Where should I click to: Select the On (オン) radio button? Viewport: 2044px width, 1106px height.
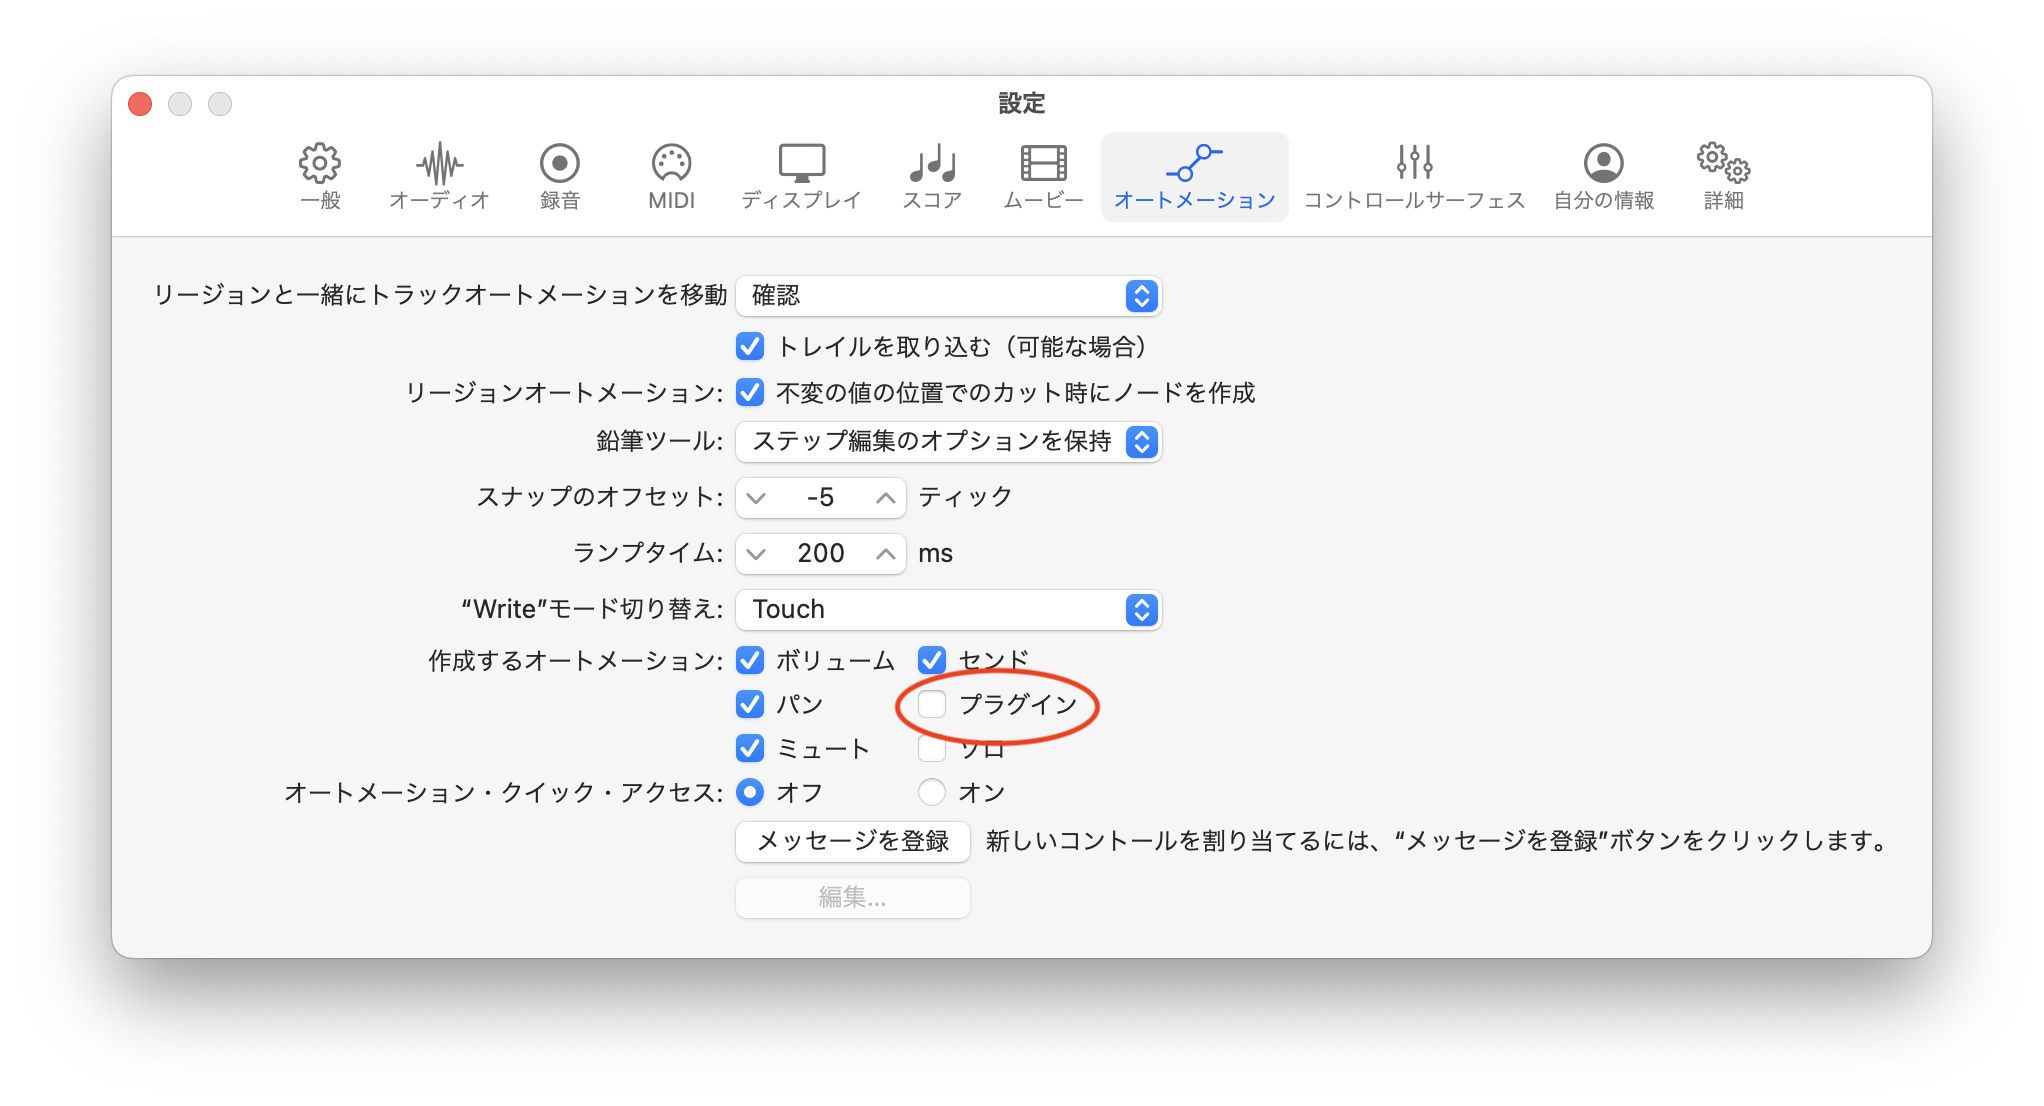coord(932,792)
